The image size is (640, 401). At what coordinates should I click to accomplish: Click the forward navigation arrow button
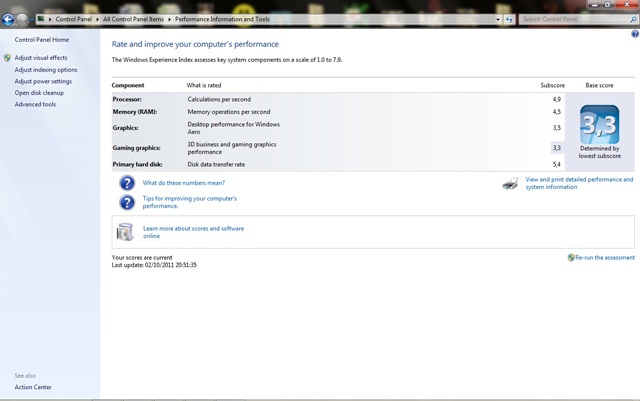(22, 19)
